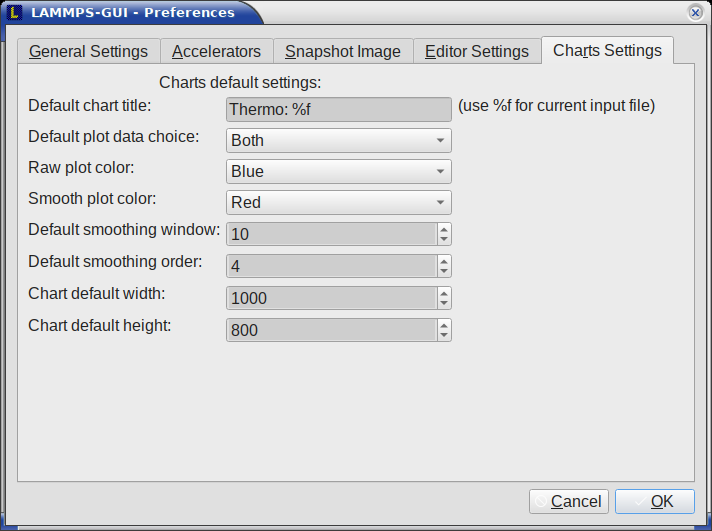Click the chart default height field
The width and height of the screenshot is (712, 531).
coord(331,330)
